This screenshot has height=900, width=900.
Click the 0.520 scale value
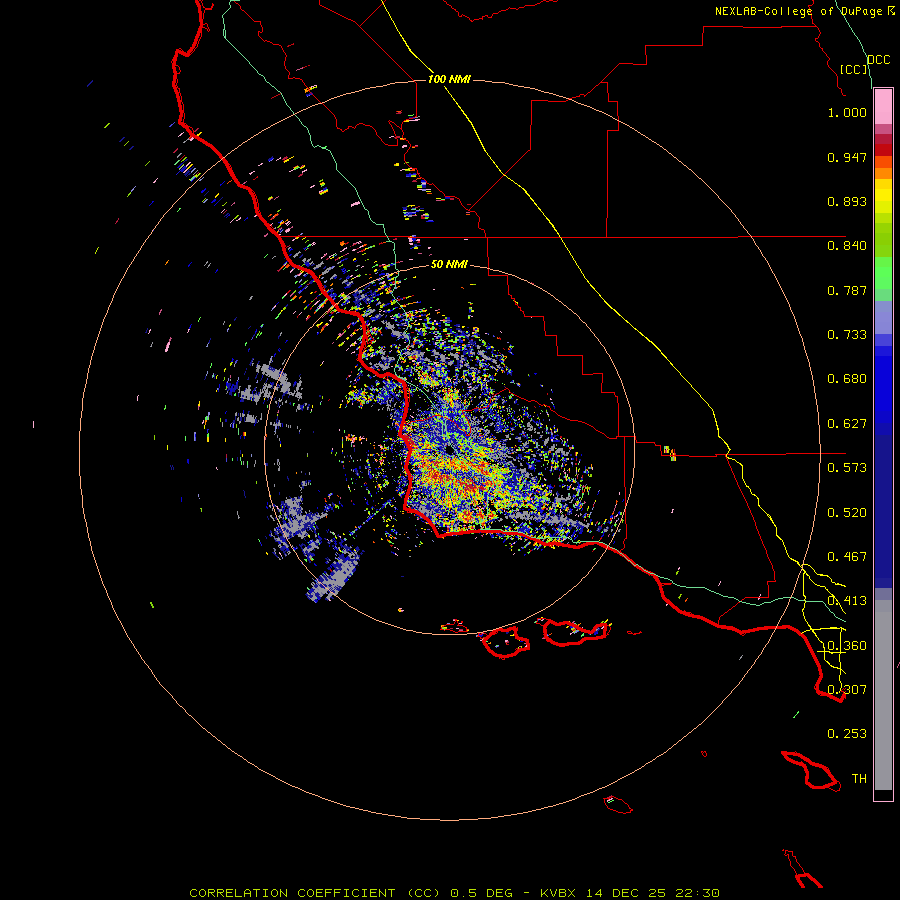click(x=847, y=513)
